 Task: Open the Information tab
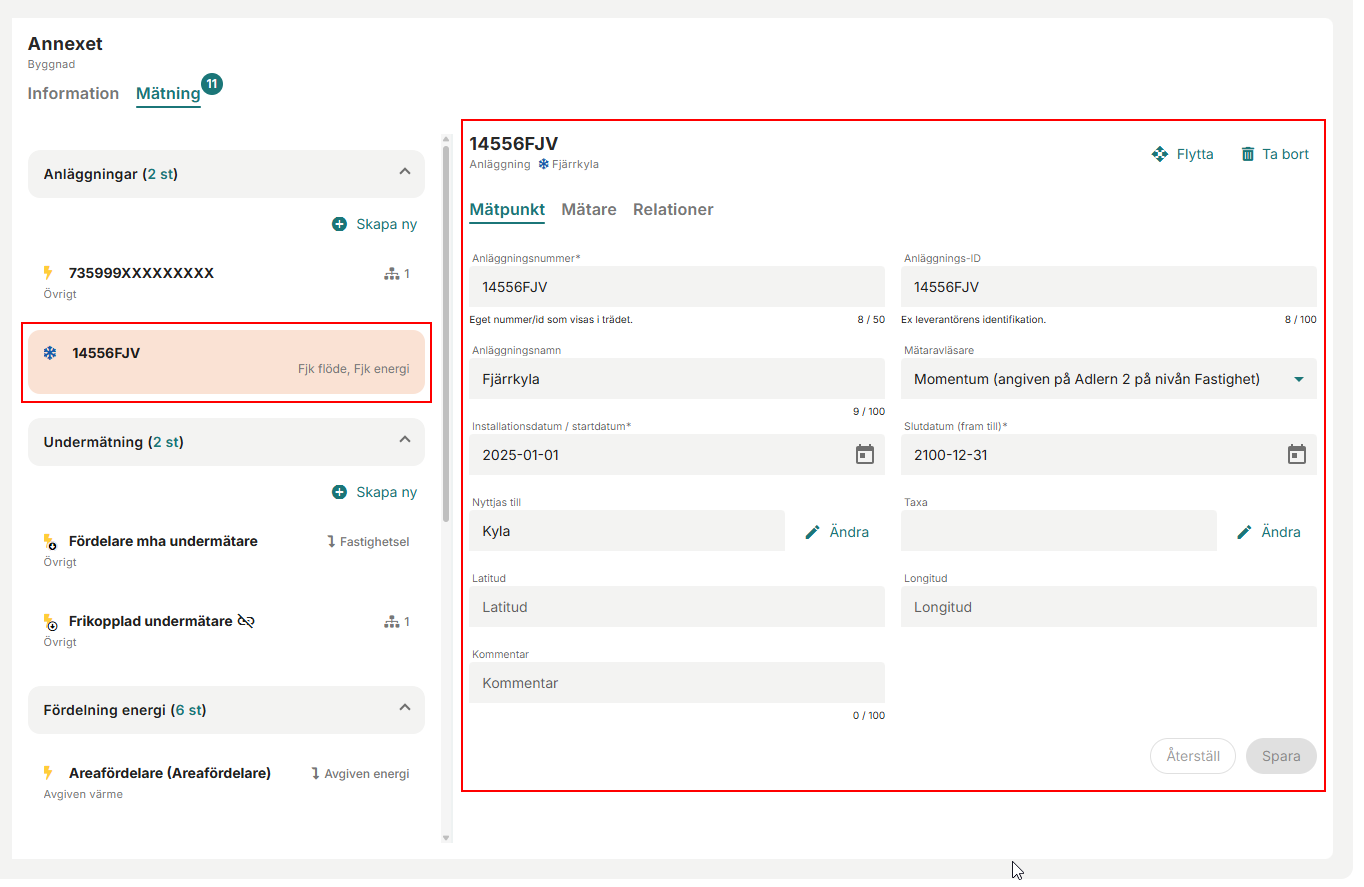[73, 94]
